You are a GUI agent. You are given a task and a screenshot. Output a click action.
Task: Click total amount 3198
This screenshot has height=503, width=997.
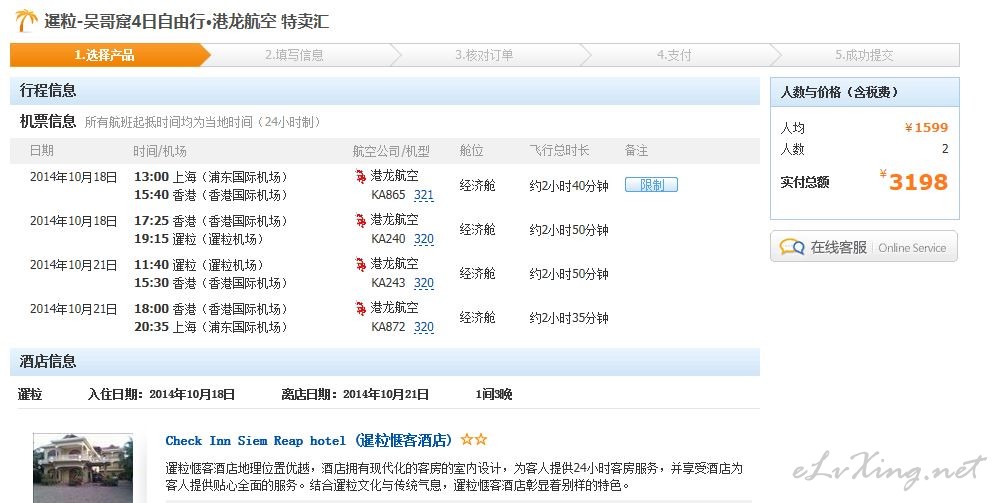coord(918,182)
